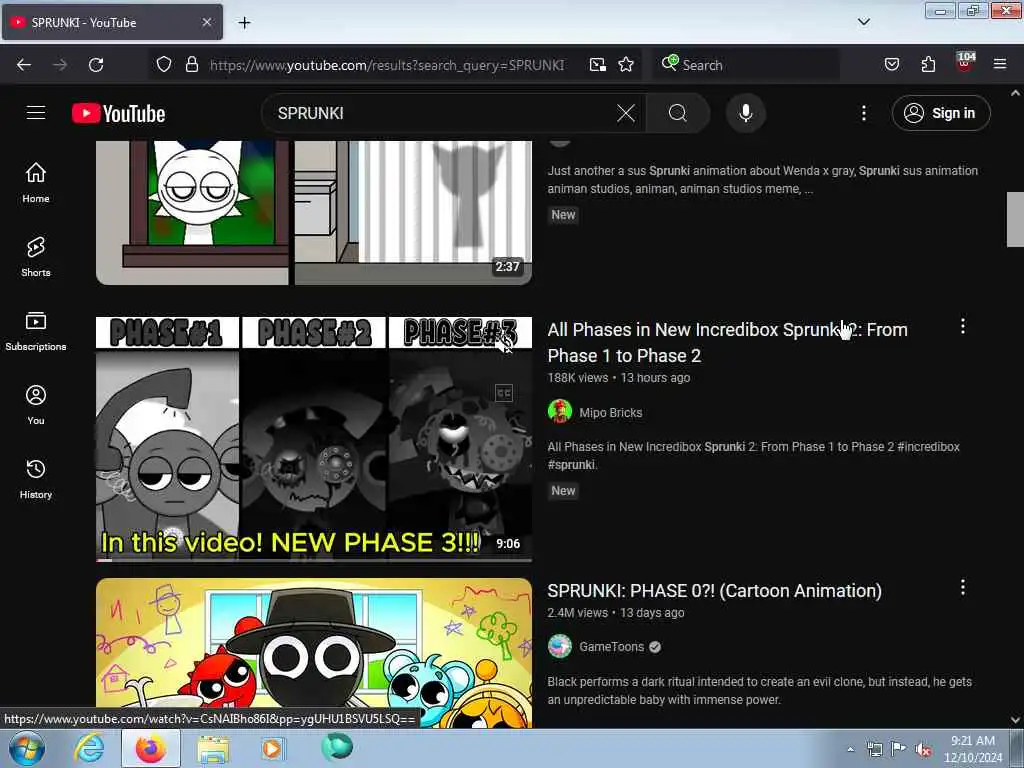
Task: Clear the SPRUNKI search text with X
Action: click(x=626, y=113)
